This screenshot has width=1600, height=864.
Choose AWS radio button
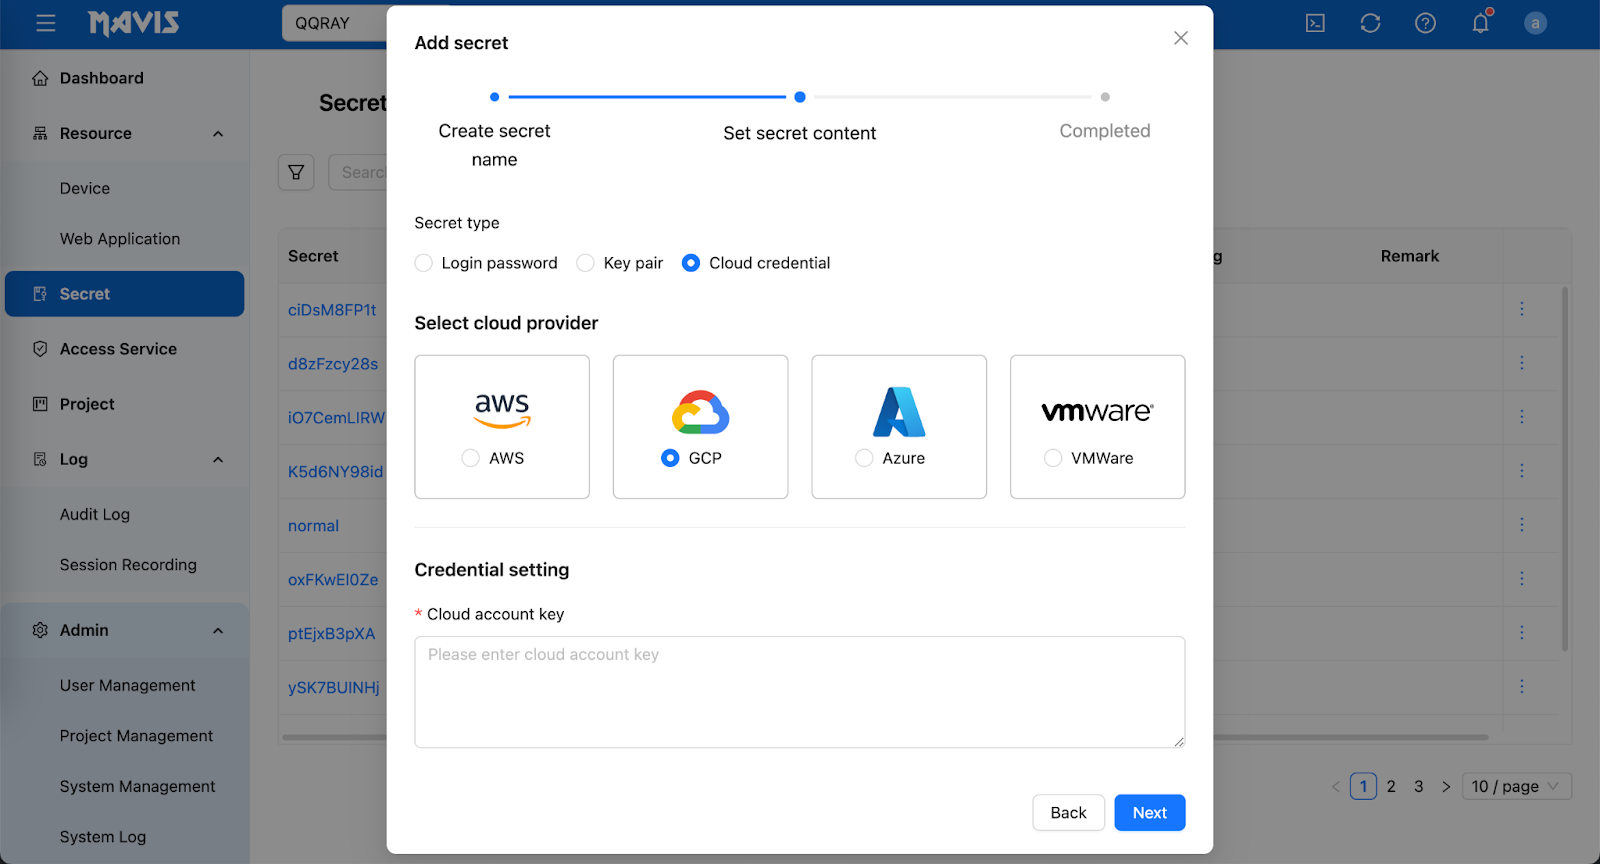click(471, 458)
